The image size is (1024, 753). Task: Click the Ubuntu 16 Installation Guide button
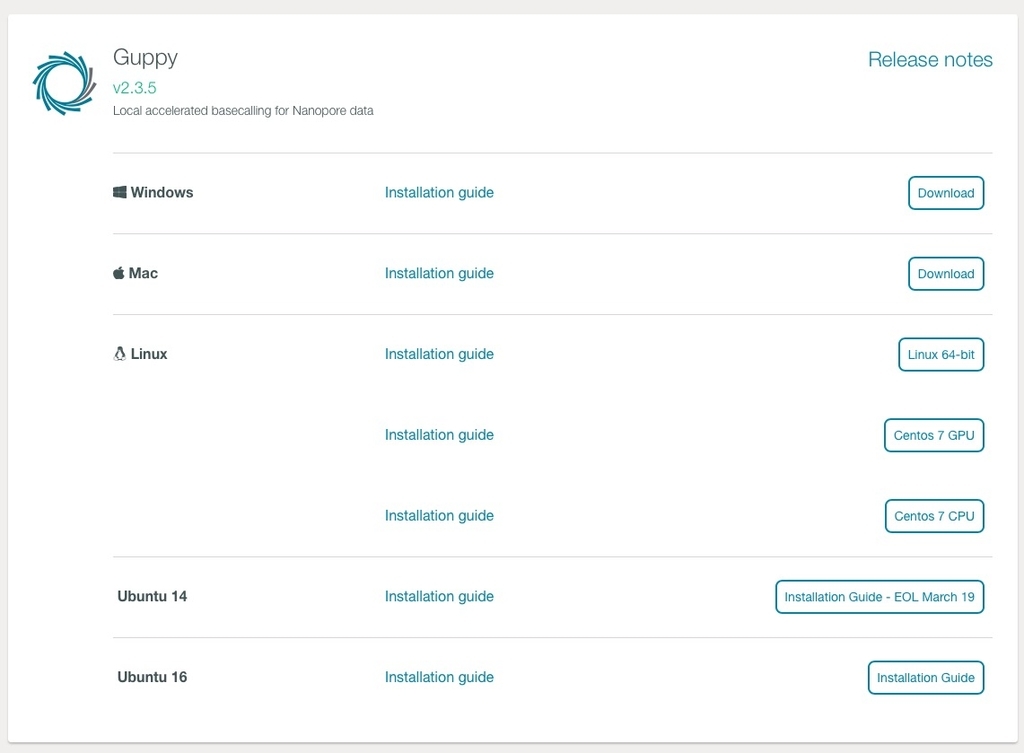pyautogui.click(x=926, y=678)
